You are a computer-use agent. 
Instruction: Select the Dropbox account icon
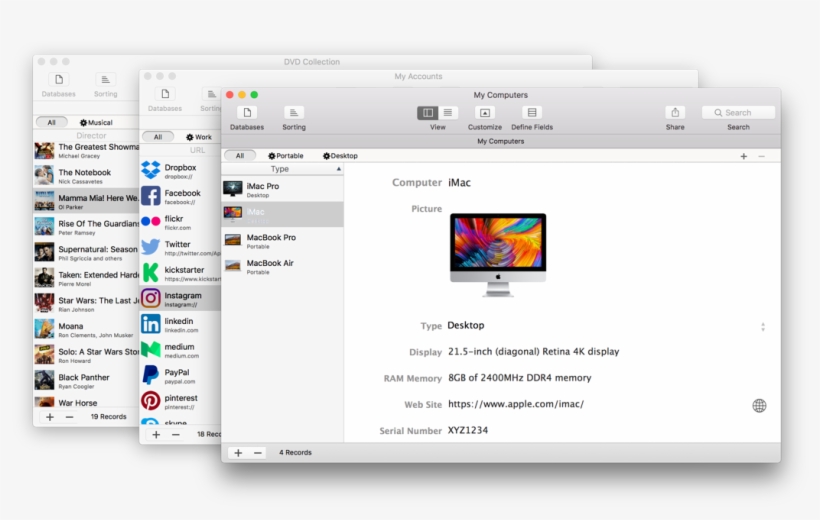(x=151, y=170)
